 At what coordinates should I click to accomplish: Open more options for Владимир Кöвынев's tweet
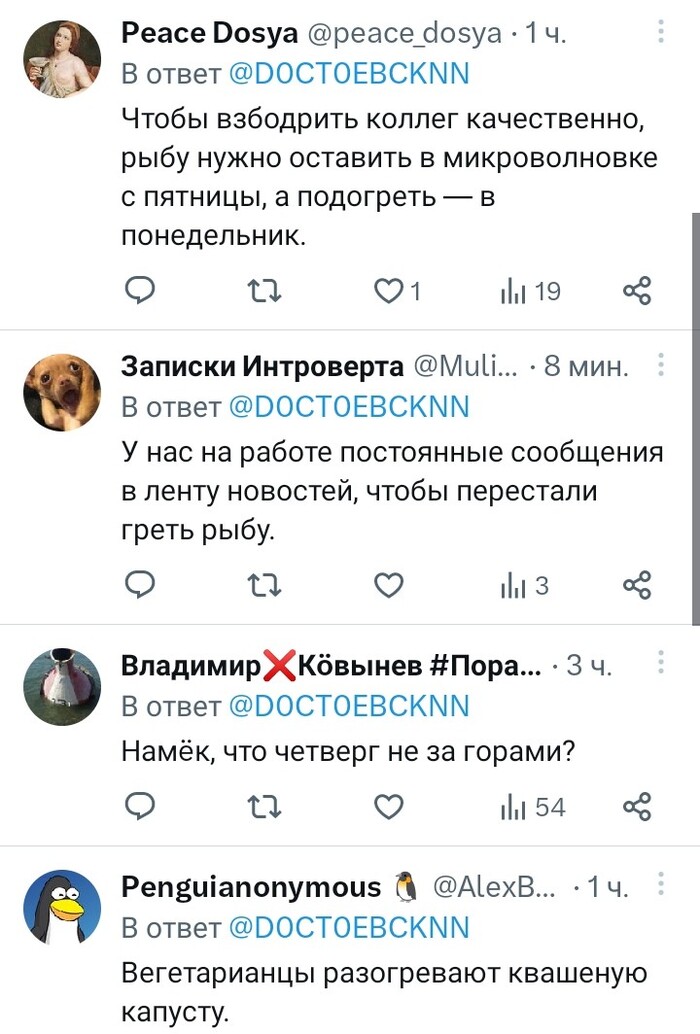click(661, 662)
